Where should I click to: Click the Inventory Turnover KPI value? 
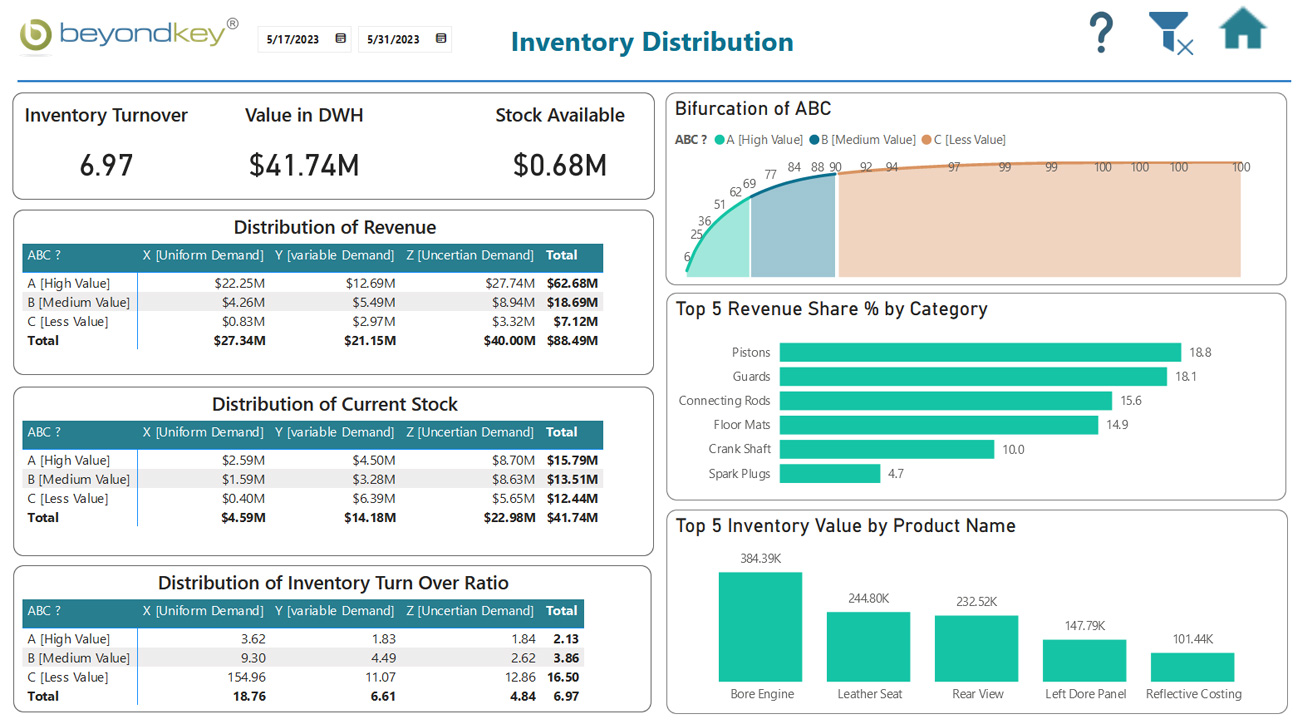(106, 164)
